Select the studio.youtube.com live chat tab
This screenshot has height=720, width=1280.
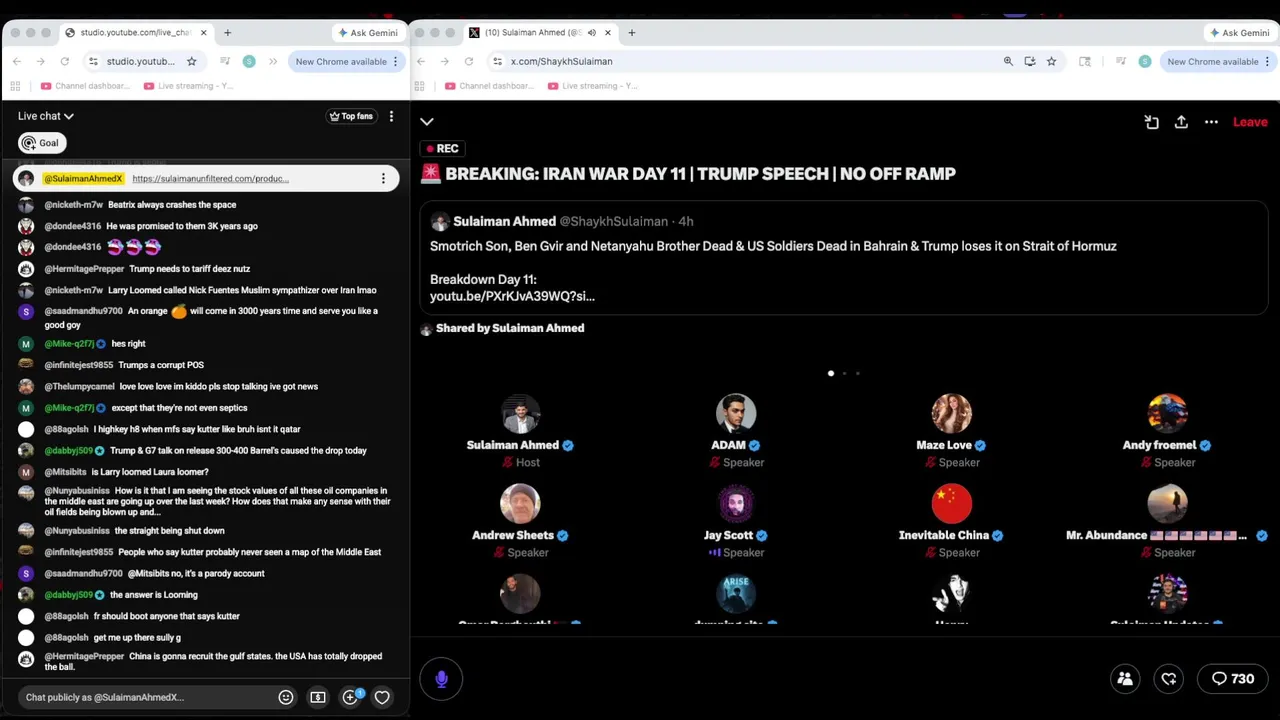click(136, 33)
